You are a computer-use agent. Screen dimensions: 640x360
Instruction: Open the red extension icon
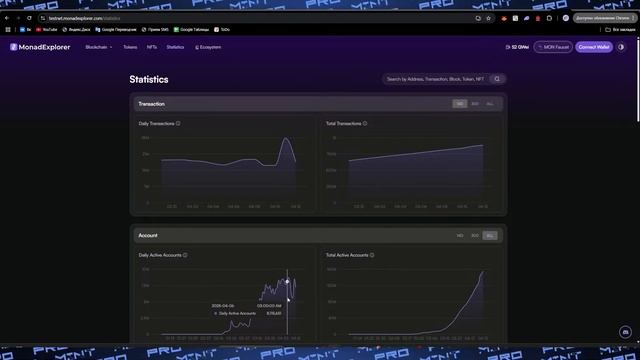538,18
